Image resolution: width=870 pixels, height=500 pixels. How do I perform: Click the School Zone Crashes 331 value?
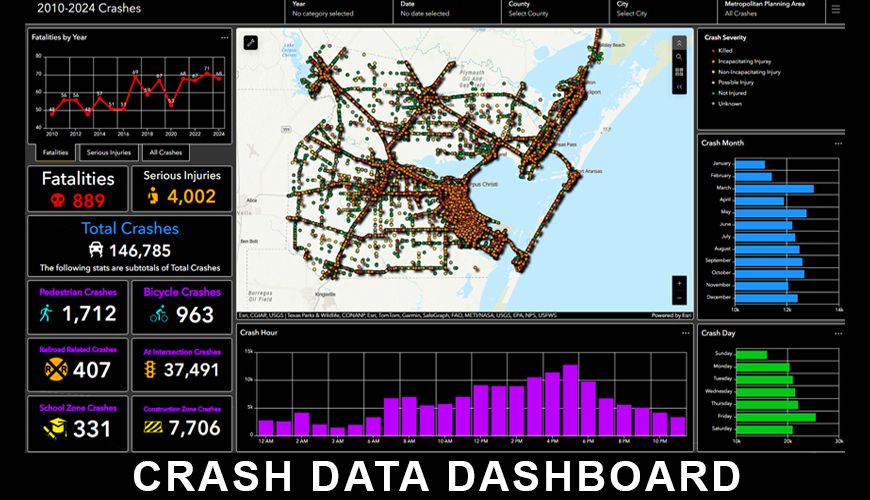[92, 429]
